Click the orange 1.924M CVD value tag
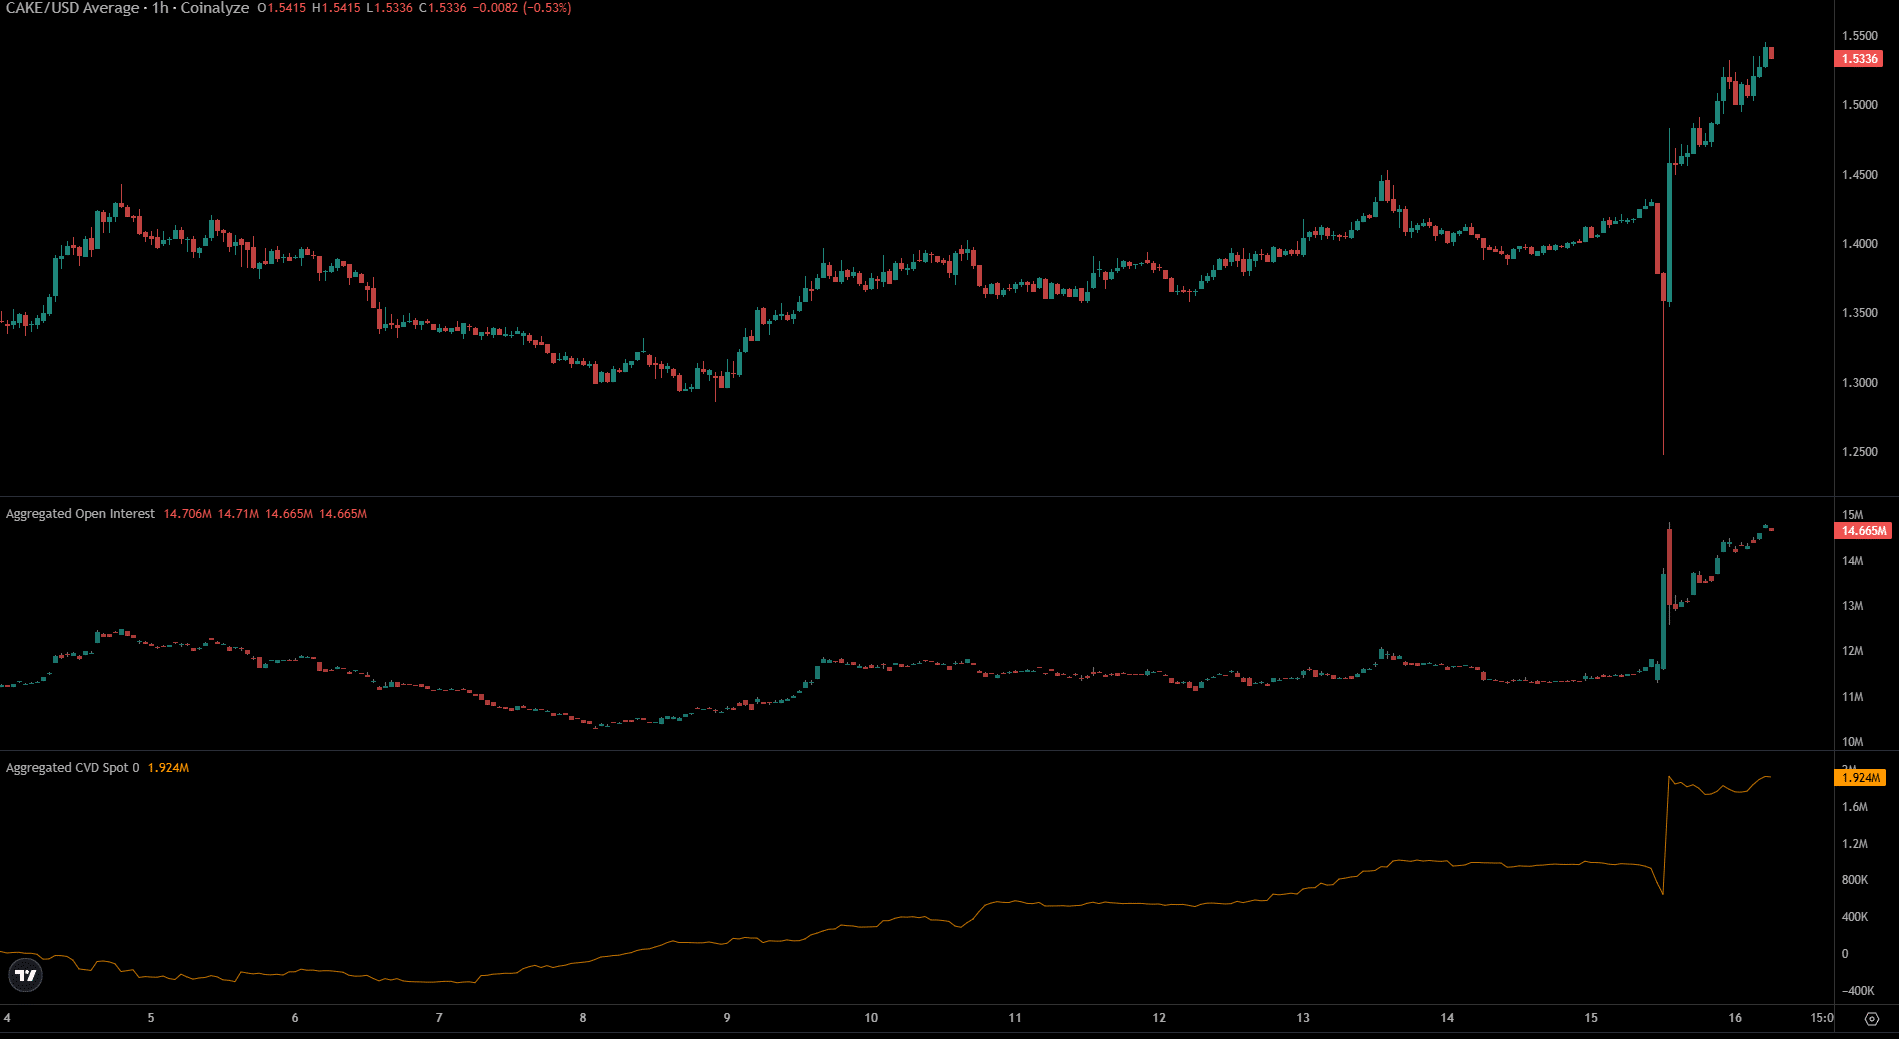1899x1039 pixels. [1860, 778]
